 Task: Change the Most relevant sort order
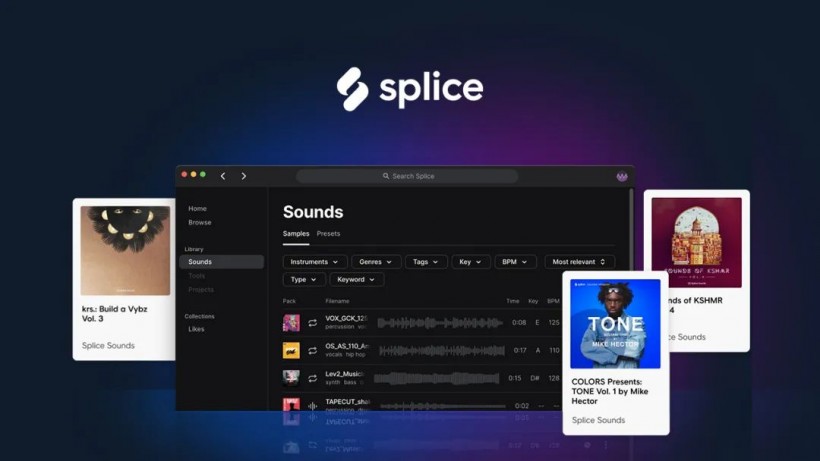point(579,262)
